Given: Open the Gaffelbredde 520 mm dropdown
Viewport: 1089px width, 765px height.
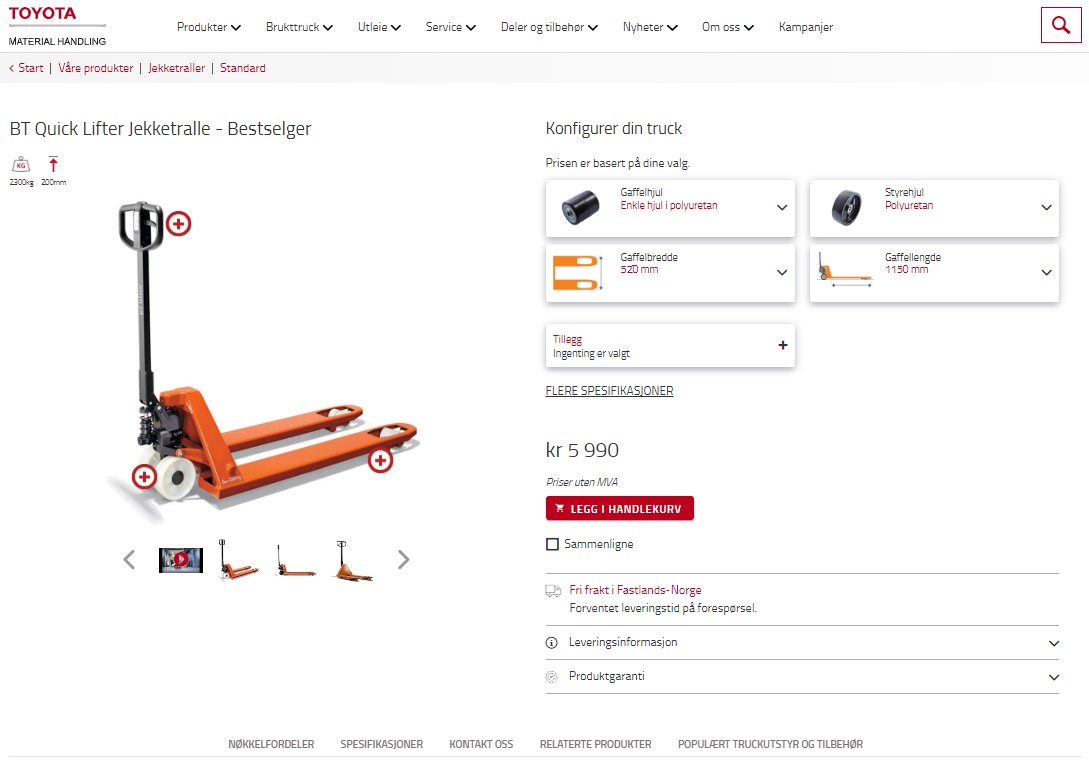Looking at the screenshot, I should [670, 272].
